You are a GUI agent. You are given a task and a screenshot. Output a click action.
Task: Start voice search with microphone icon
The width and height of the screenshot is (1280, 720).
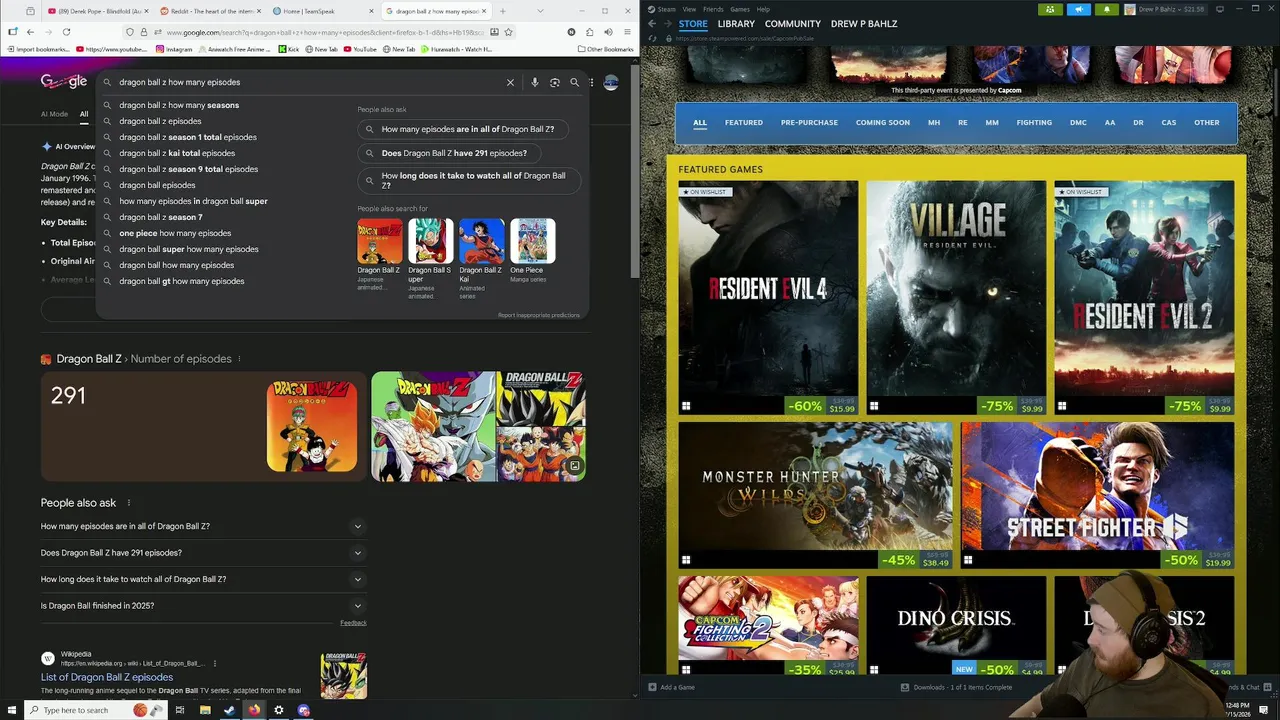click(x=535, y=82)
